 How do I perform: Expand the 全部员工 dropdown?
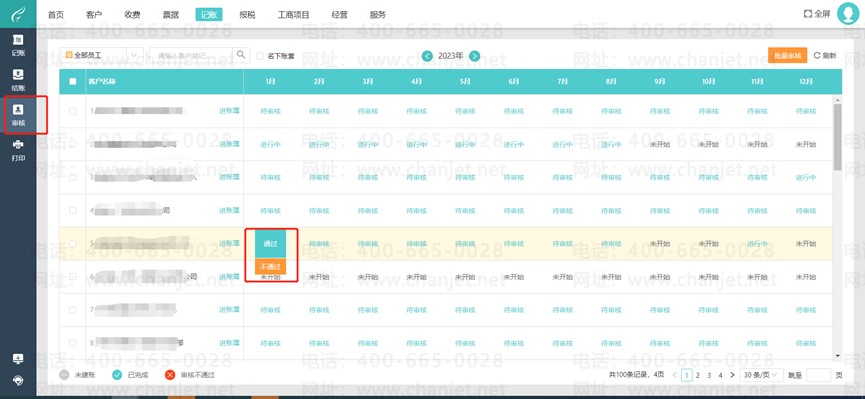point(101,55)
